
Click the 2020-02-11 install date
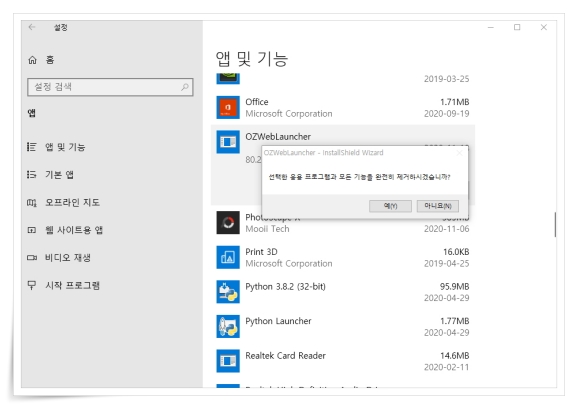(x=446, y=367)
